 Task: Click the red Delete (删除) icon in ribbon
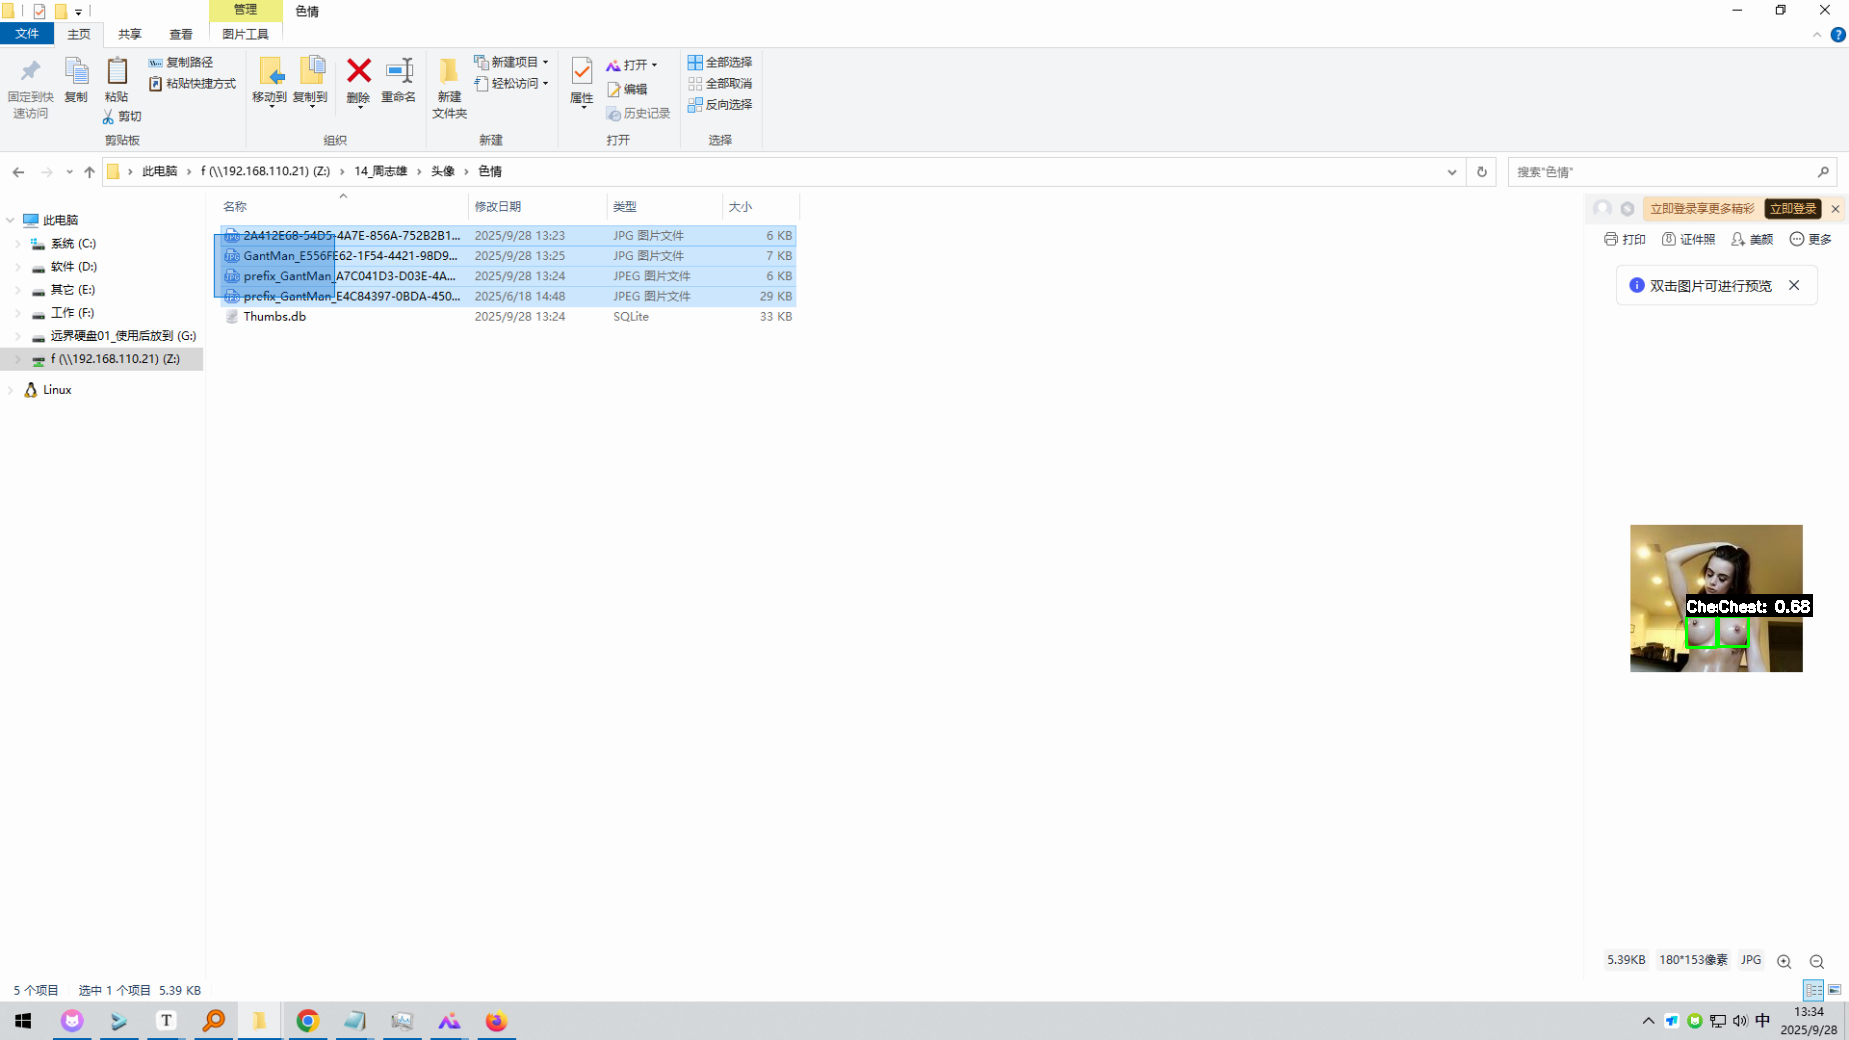click(358, 71)
